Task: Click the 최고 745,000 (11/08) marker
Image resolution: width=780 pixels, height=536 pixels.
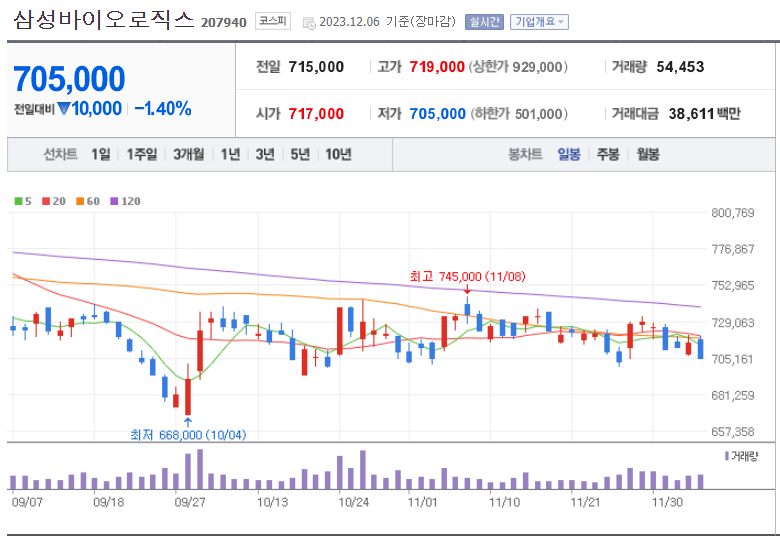Action: pos(467,276)
